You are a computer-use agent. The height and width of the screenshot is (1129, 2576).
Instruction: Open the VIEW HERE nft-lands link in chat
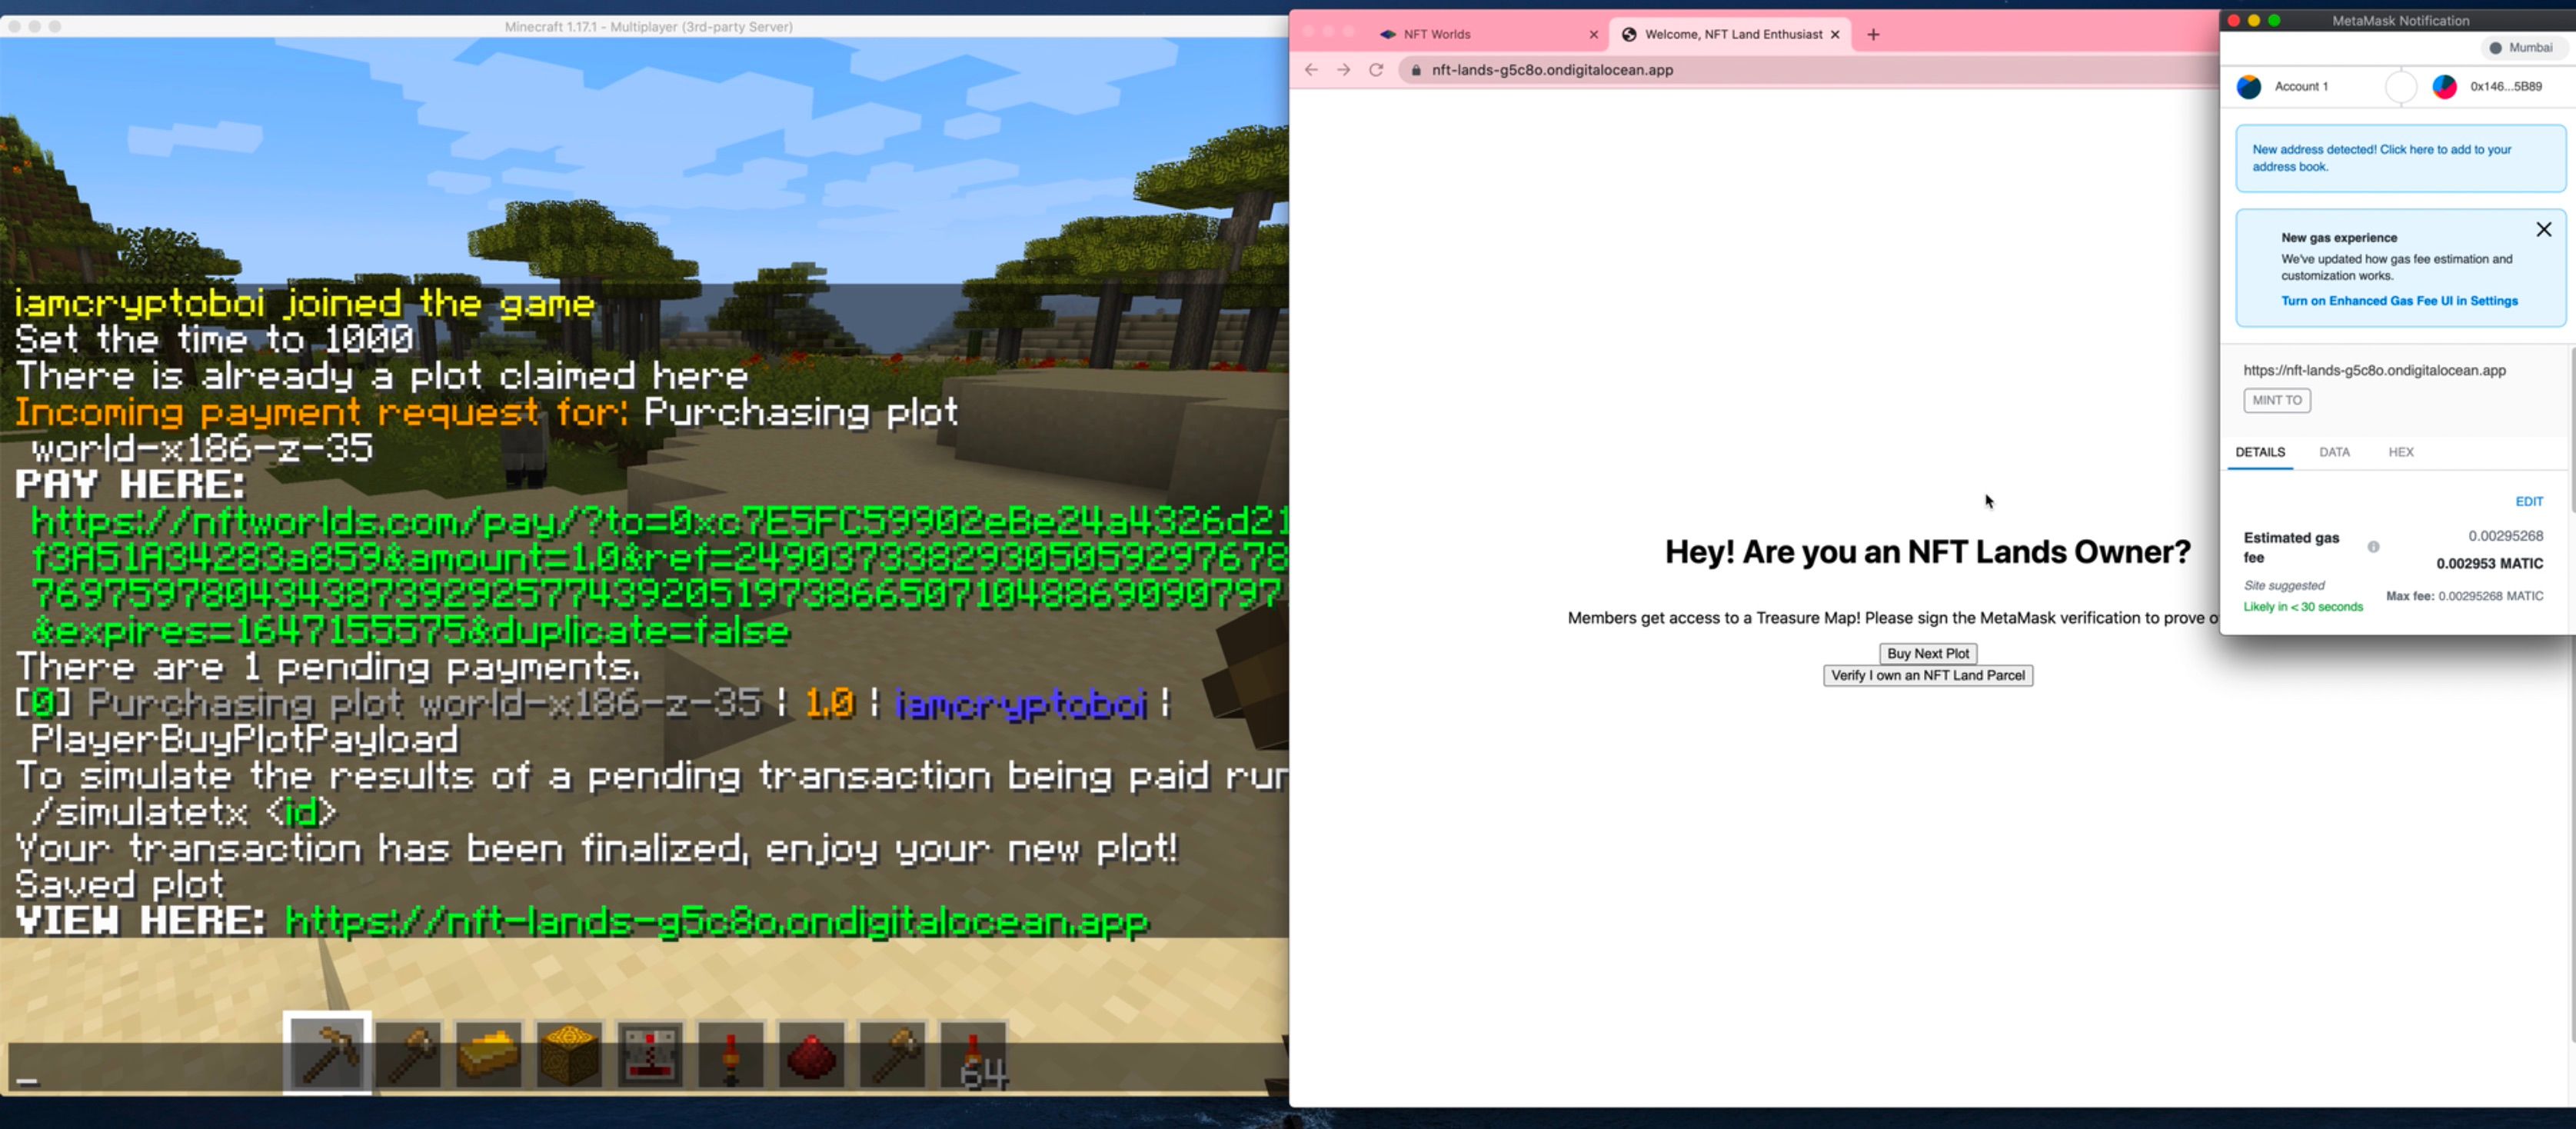(x=717, y=922)
